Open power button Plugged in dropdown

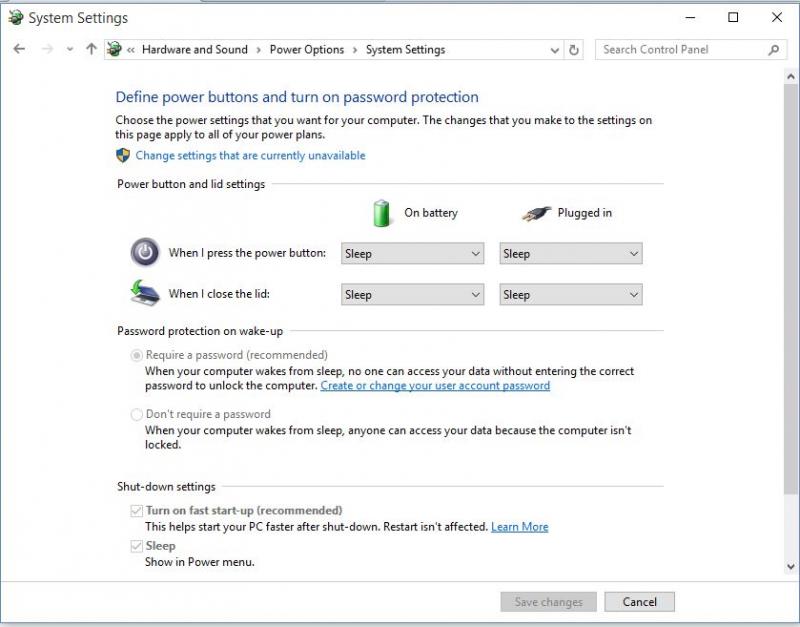coord(570,254)
